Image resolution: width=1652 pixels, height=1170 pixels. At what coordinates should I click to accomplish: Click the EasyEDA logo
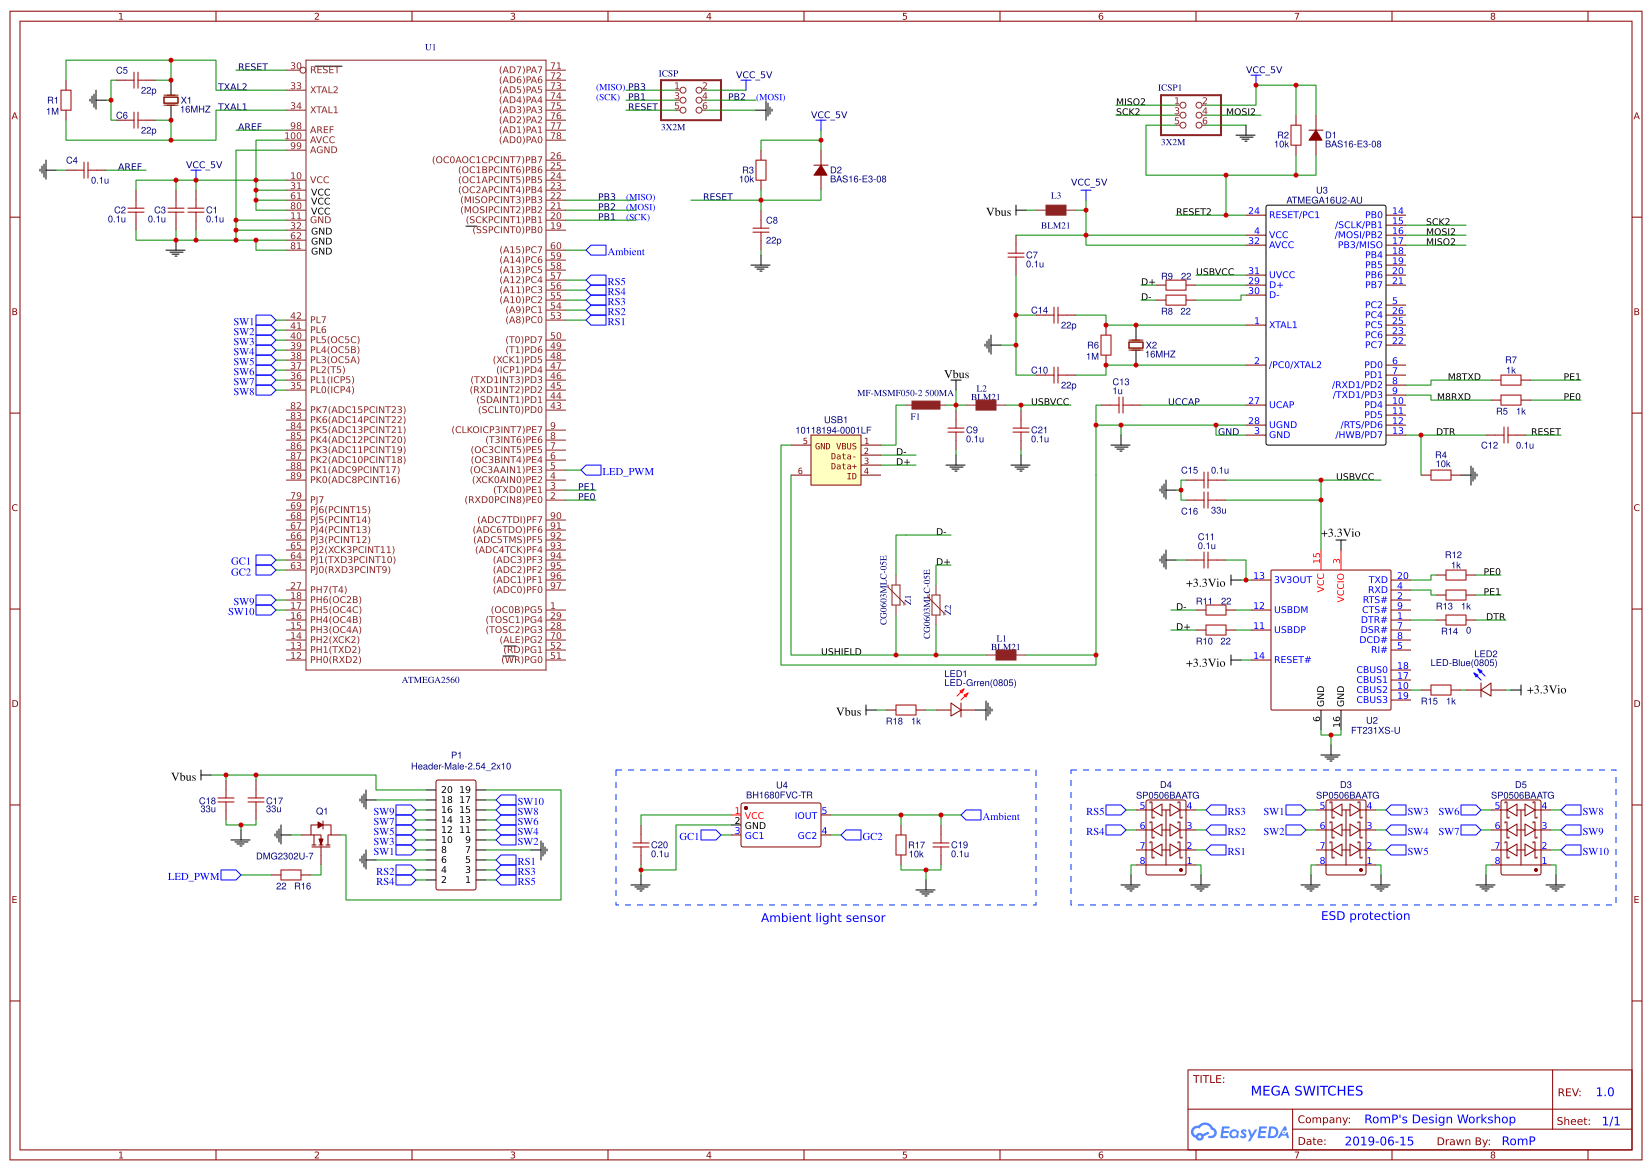[1240, 1133]
